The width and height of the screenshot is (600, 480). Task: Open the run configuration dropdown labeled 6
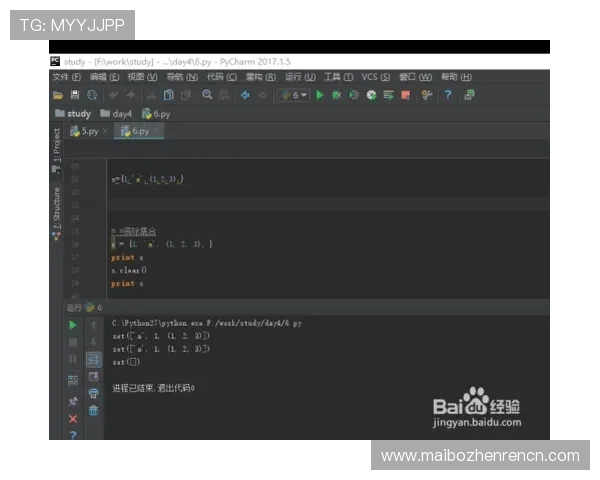click(x=294, y=95)
